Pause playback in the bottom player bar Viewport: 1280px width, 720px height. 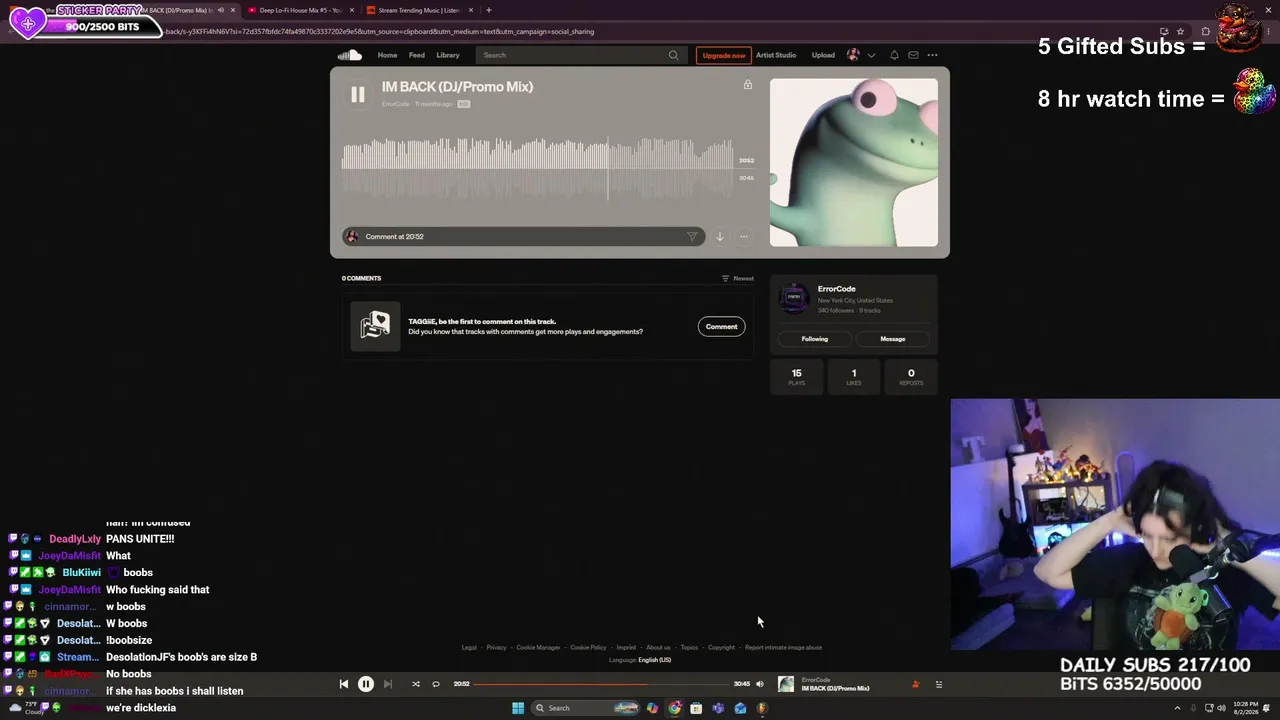(366, 684)
